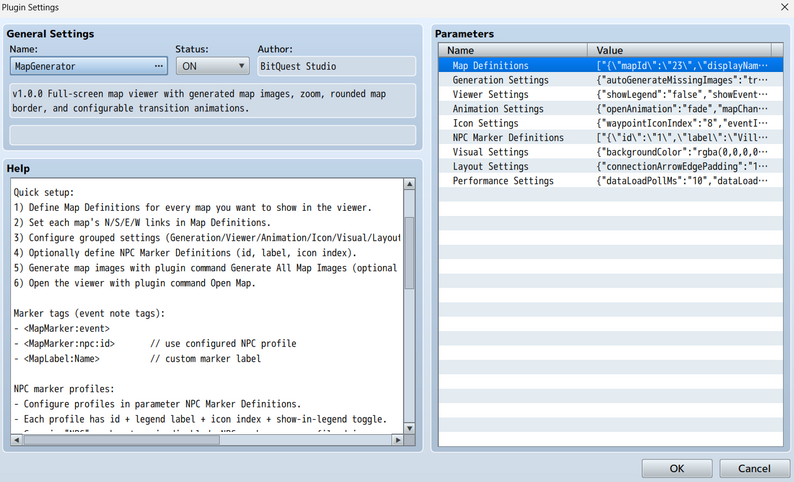Click the Name column header
This screenshot has width=794, height=482.
click(x=513, y=50)
